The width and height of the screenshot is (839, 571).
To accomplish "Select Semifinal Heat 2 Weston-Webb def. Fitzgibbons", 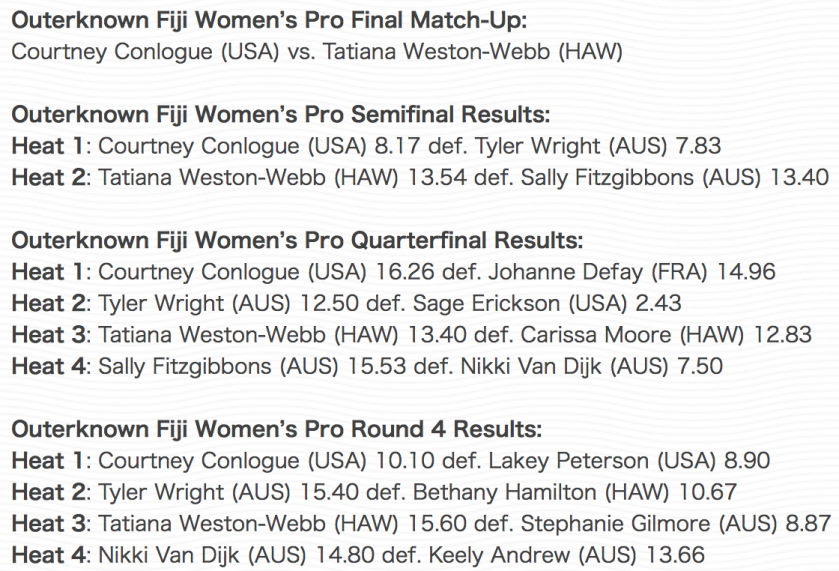I will pyautogui.click(x=420, y=178).
